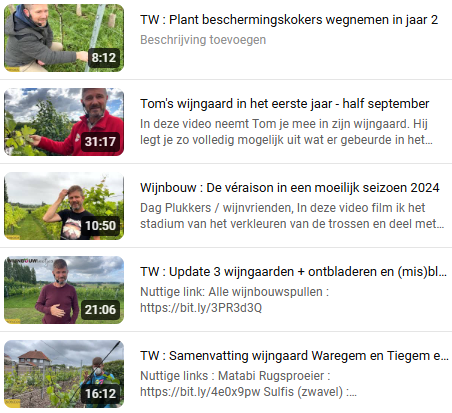Open thumbnail of Plant beschermingskokers video
This screenshot has height=413, width=452.
click(x=64, y=38)
